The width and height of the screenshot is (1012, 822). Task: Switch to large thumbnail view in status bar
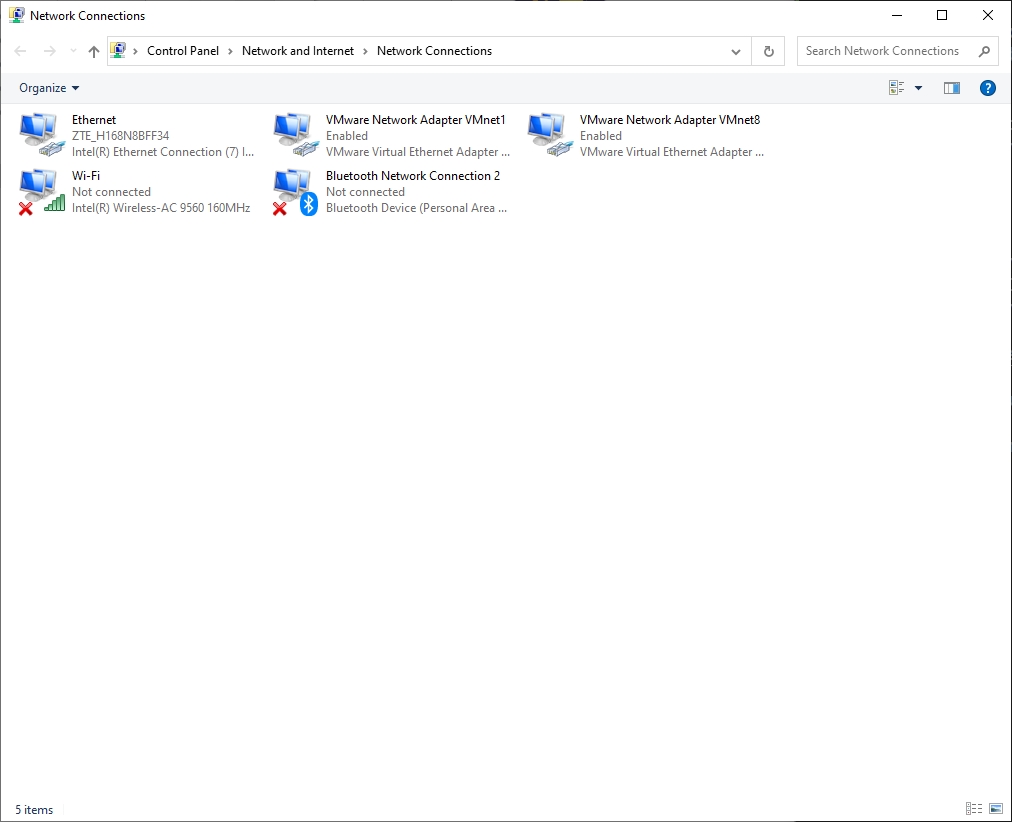click(x=995, y=808)
